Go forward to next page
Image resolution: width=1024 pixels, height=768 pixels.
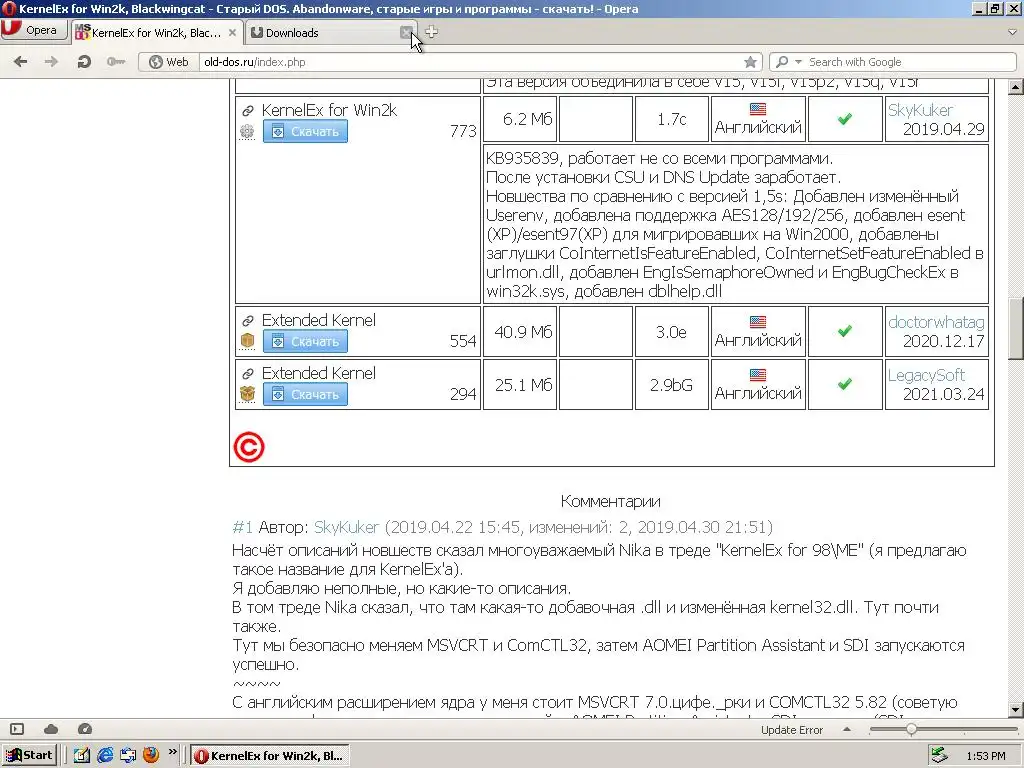click(x=51, y=62)
